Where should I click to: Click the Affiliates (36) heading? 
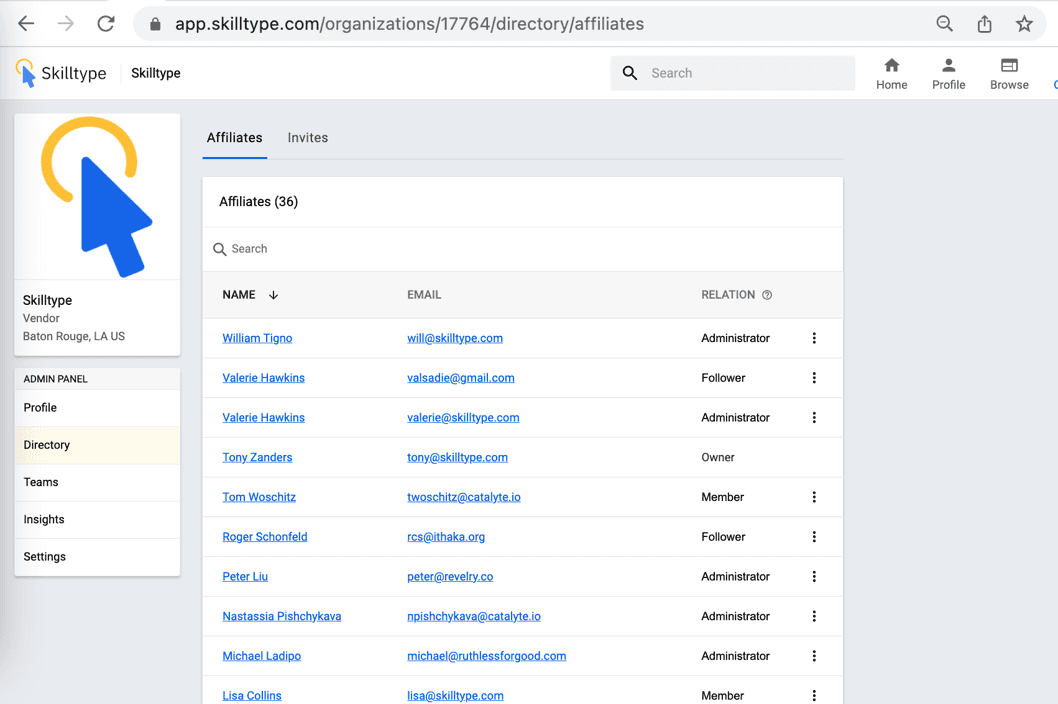coord(258,202)
